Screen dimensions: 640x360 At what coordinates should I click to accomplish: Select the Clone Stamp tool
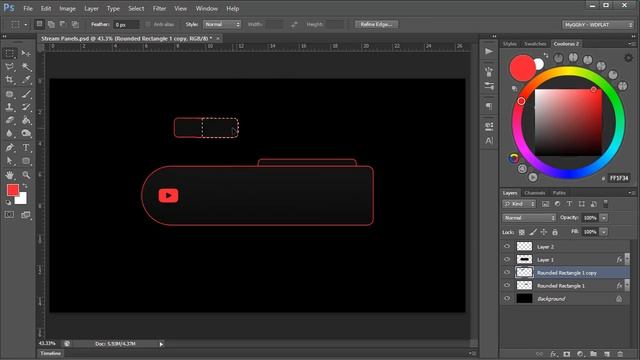click(x=9, y=107)
